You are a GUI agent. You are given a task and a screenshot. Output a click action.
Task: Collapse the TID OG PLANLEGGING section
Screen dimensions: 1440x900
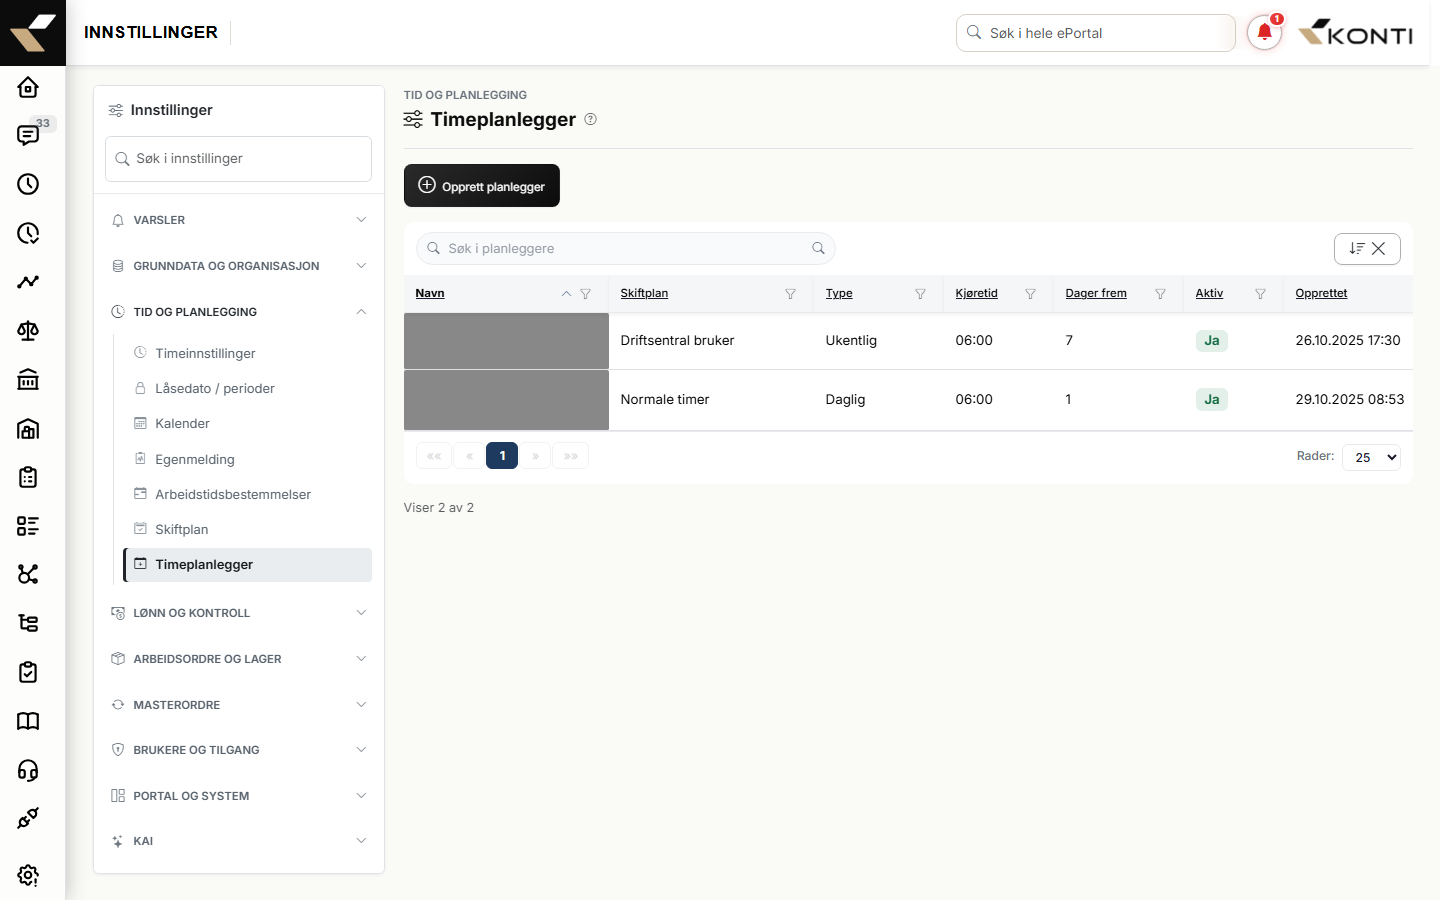pos(239,312)
